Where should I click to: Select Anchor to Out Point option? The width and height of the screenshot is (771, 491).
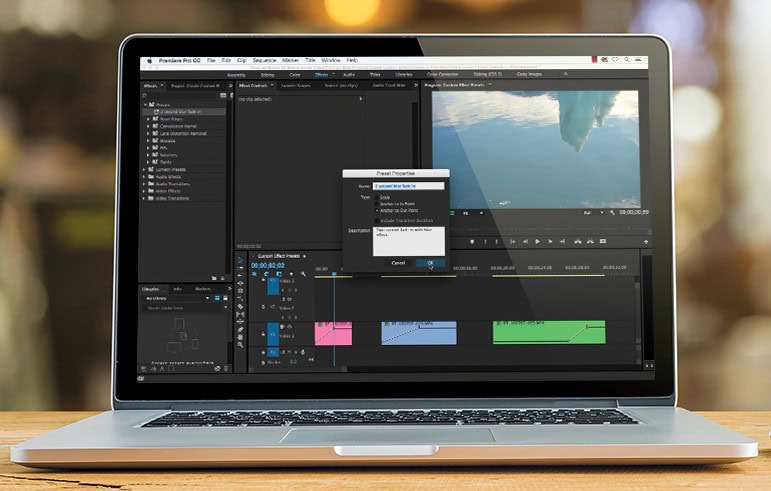tap(377, 211)
